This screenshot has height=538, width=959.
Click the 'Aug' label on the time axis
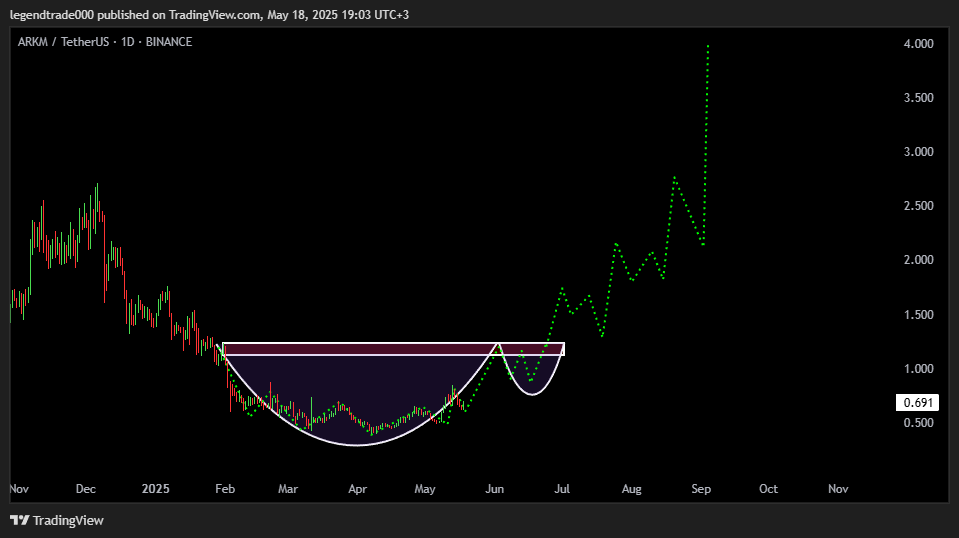coord(632,488)
